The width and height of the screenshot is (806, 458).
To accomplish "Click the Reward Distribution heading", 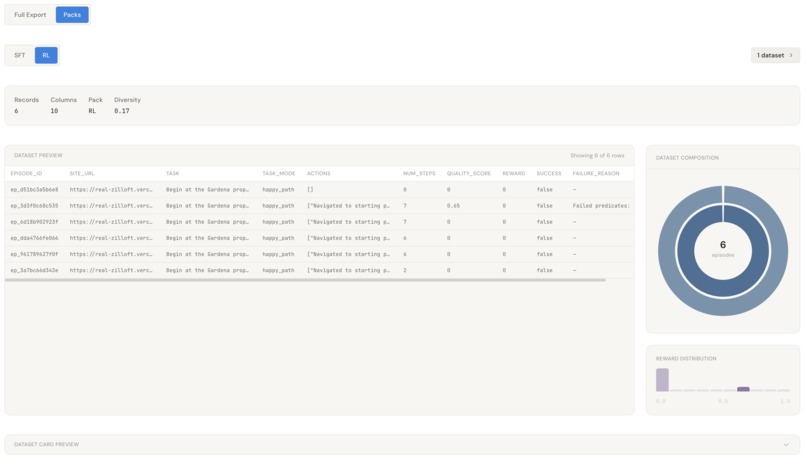I will point(686,358).
